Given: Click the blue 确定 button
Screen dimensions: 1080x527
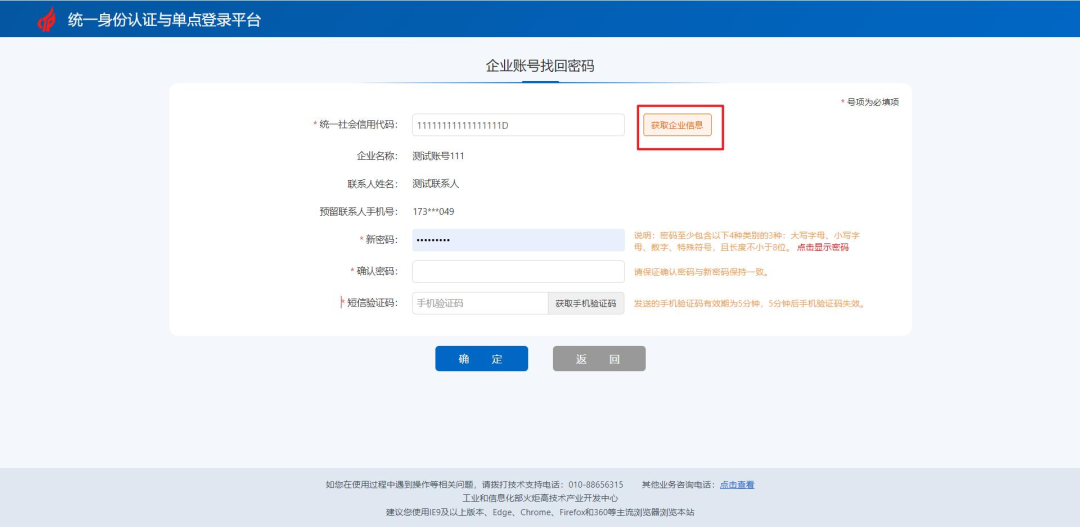Looking at the screenshot, I should click(x=481, y=359).
